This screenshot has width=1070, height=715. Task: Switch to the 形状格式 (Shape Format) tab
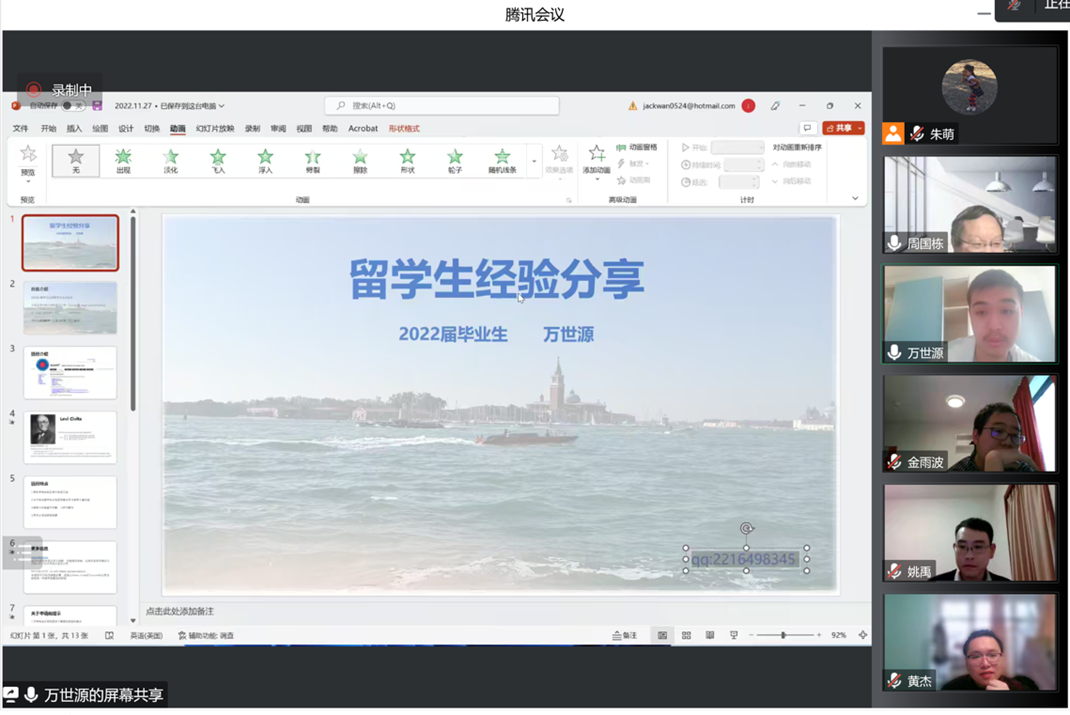click(x=404, y=128)
